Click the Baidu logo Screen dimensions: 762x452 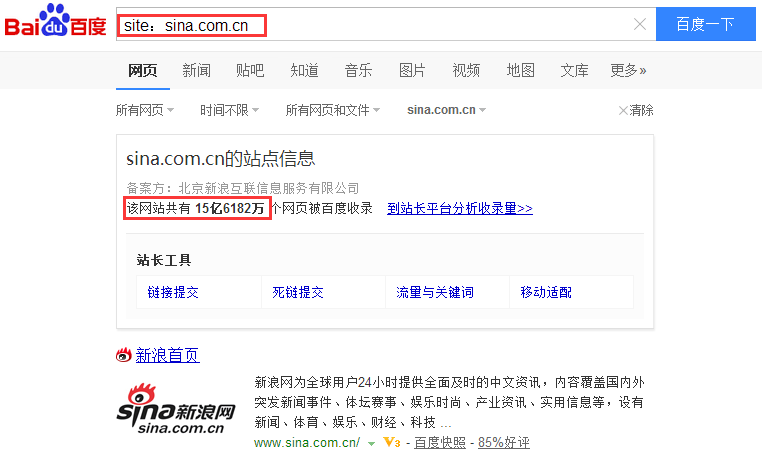click(x=55, y=20)
